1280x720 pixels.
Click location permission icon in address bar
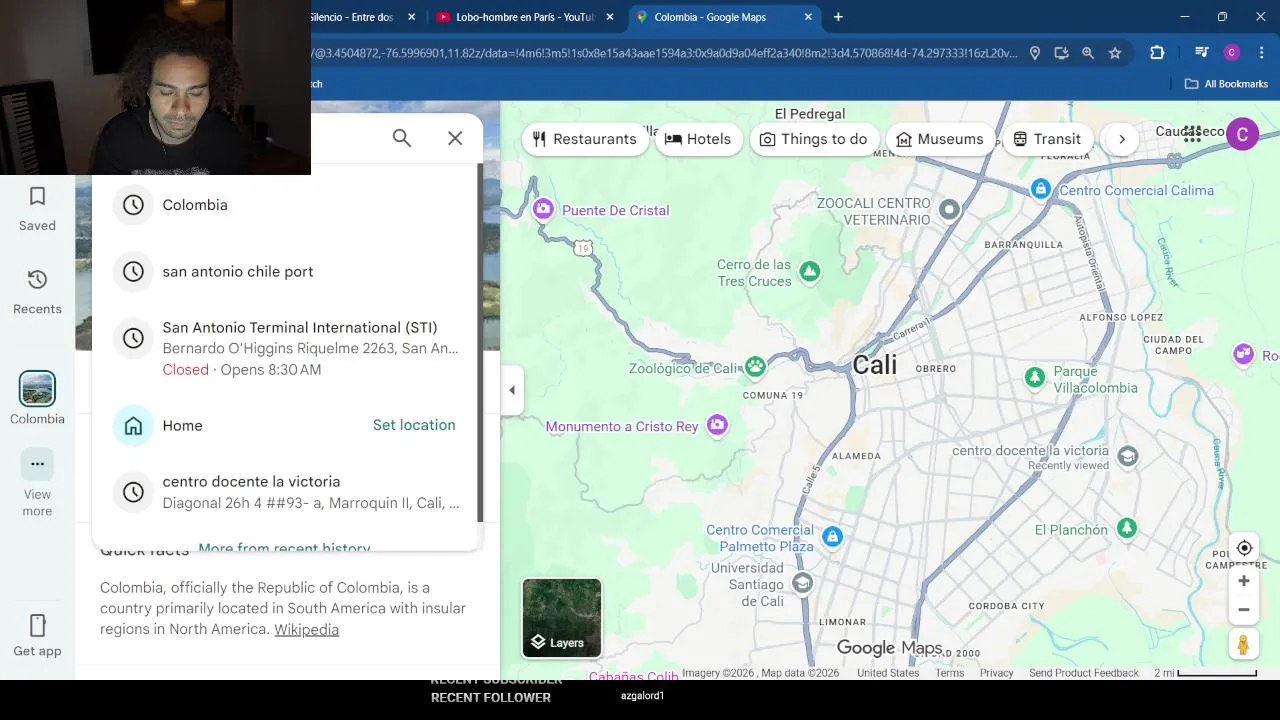click(x=1035, y=53)
